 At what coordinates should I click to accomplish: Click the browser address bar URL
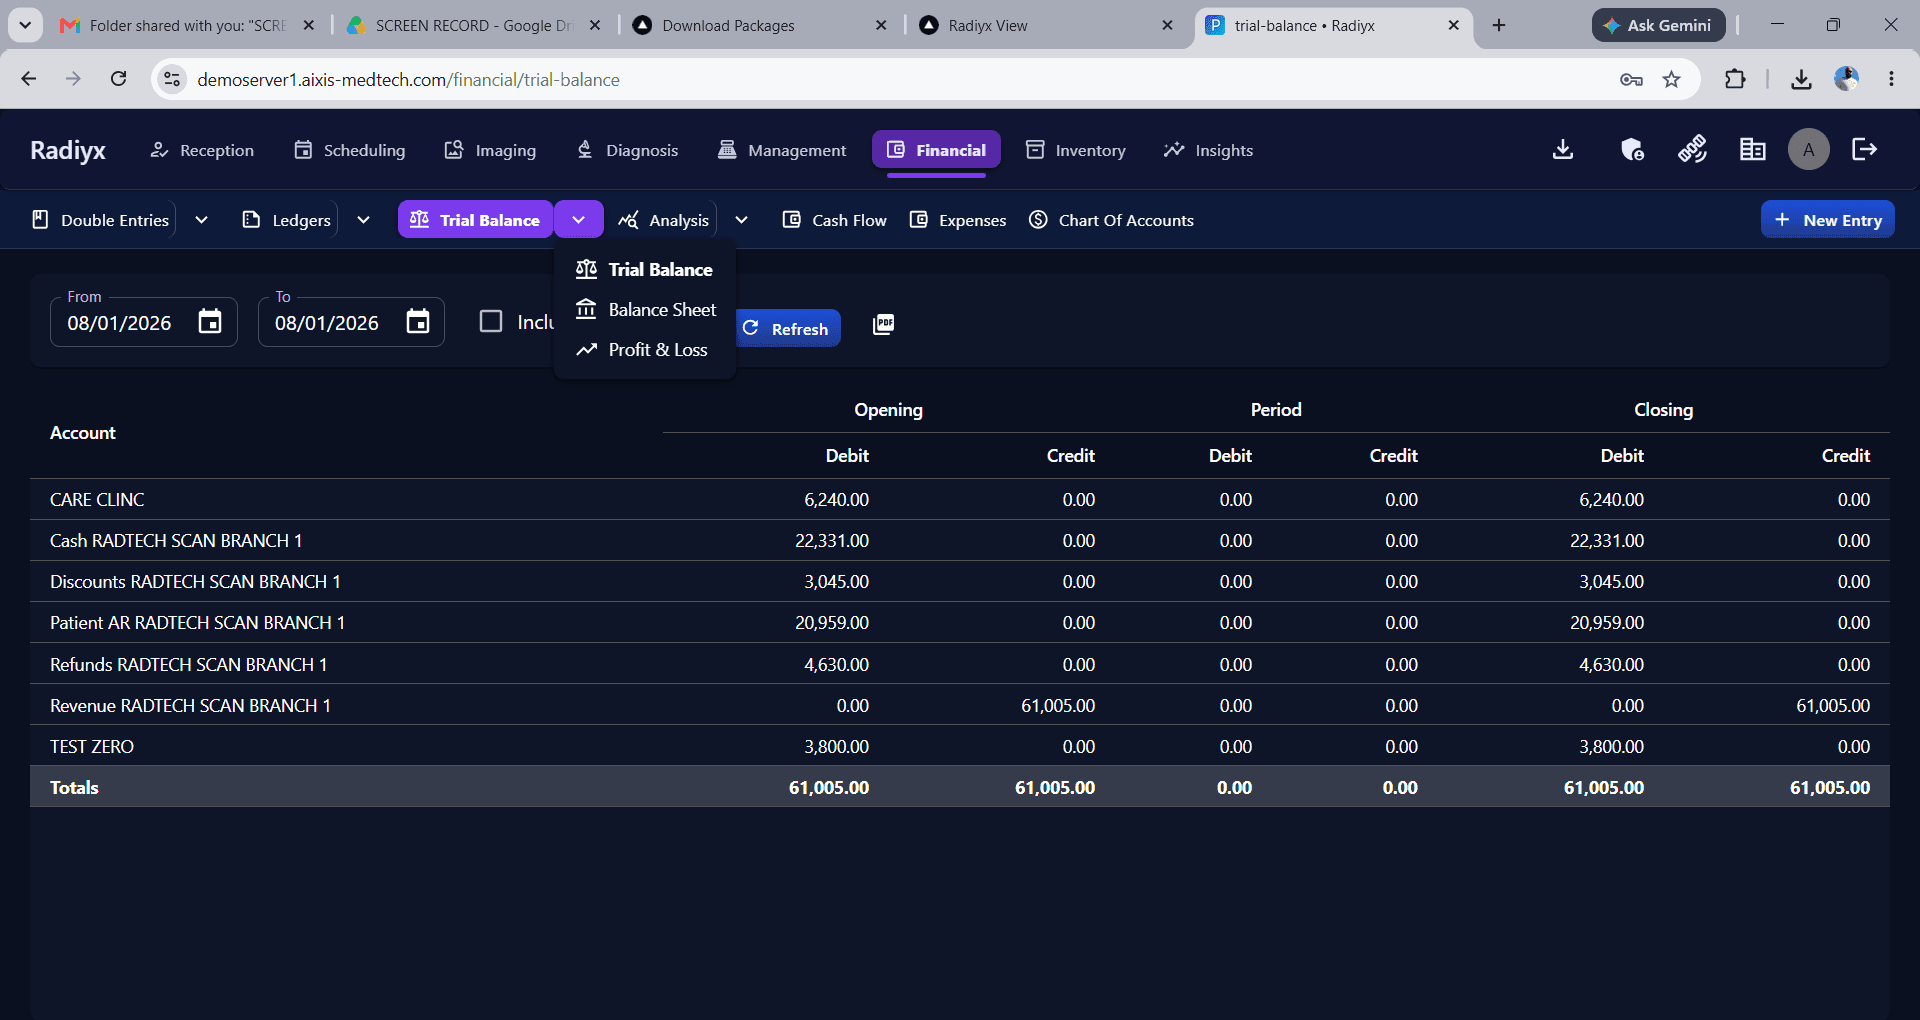408,80
